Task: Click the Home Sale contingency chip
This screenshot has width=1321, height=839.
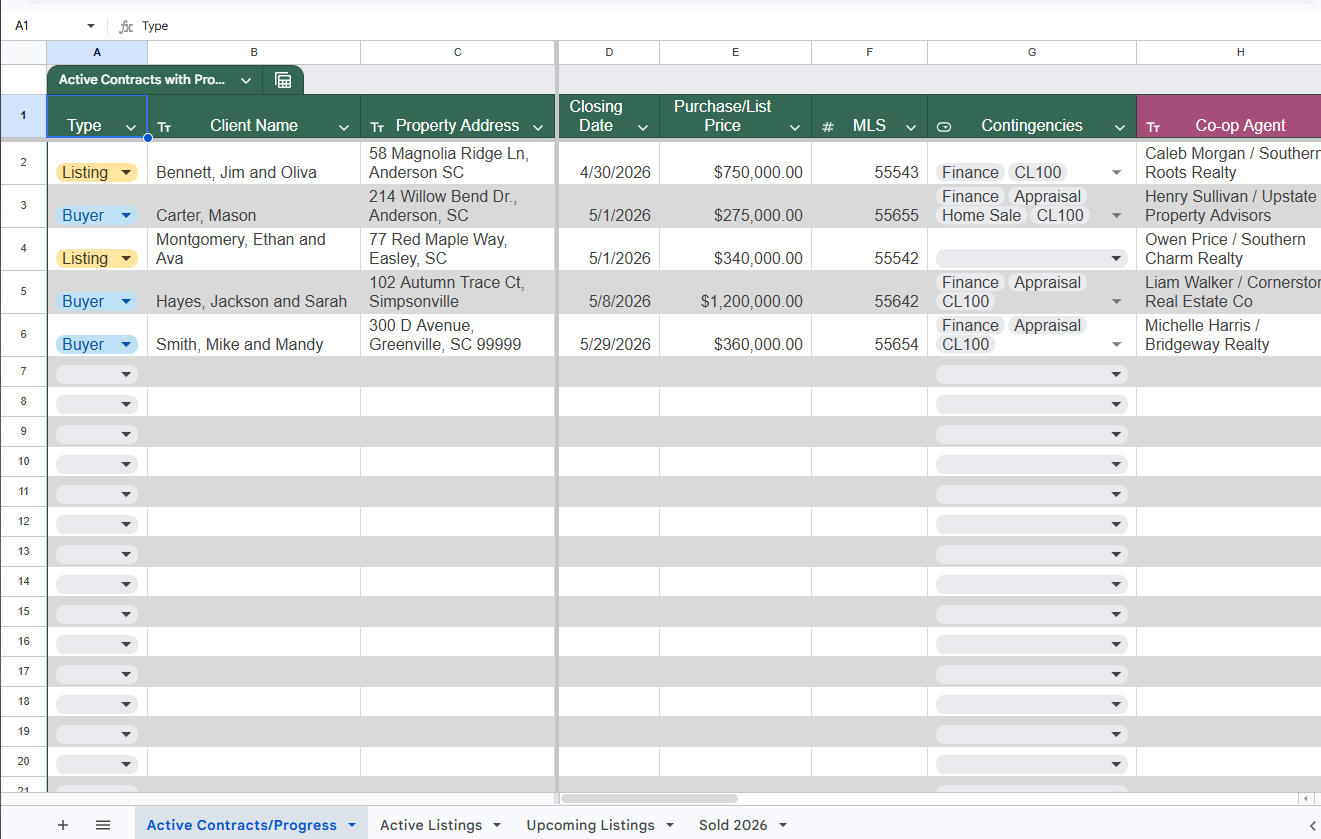Action: point(981,215)
